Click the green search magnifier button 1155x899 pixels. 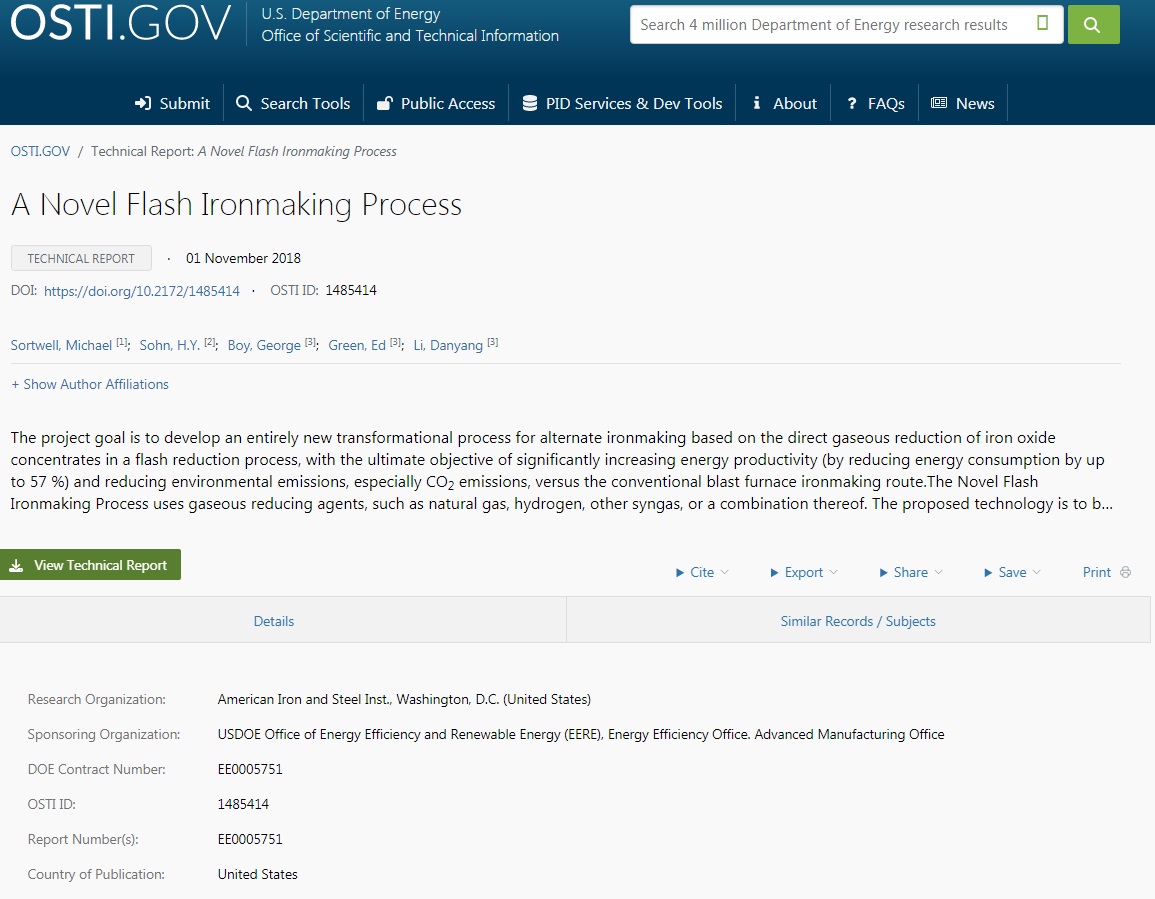1093,24
